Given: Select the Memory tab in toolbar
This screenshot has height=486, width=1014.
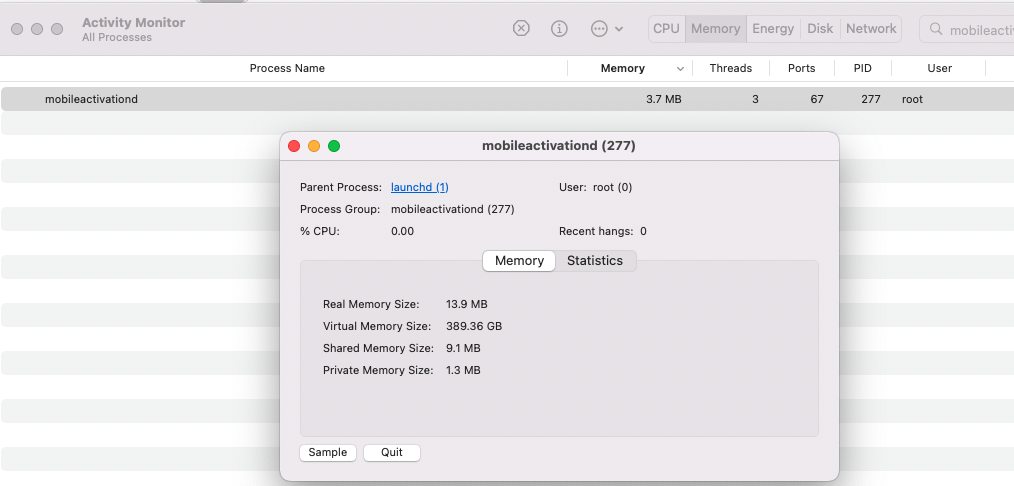Looking at the screenshot, I should click(x=715, y=28).
